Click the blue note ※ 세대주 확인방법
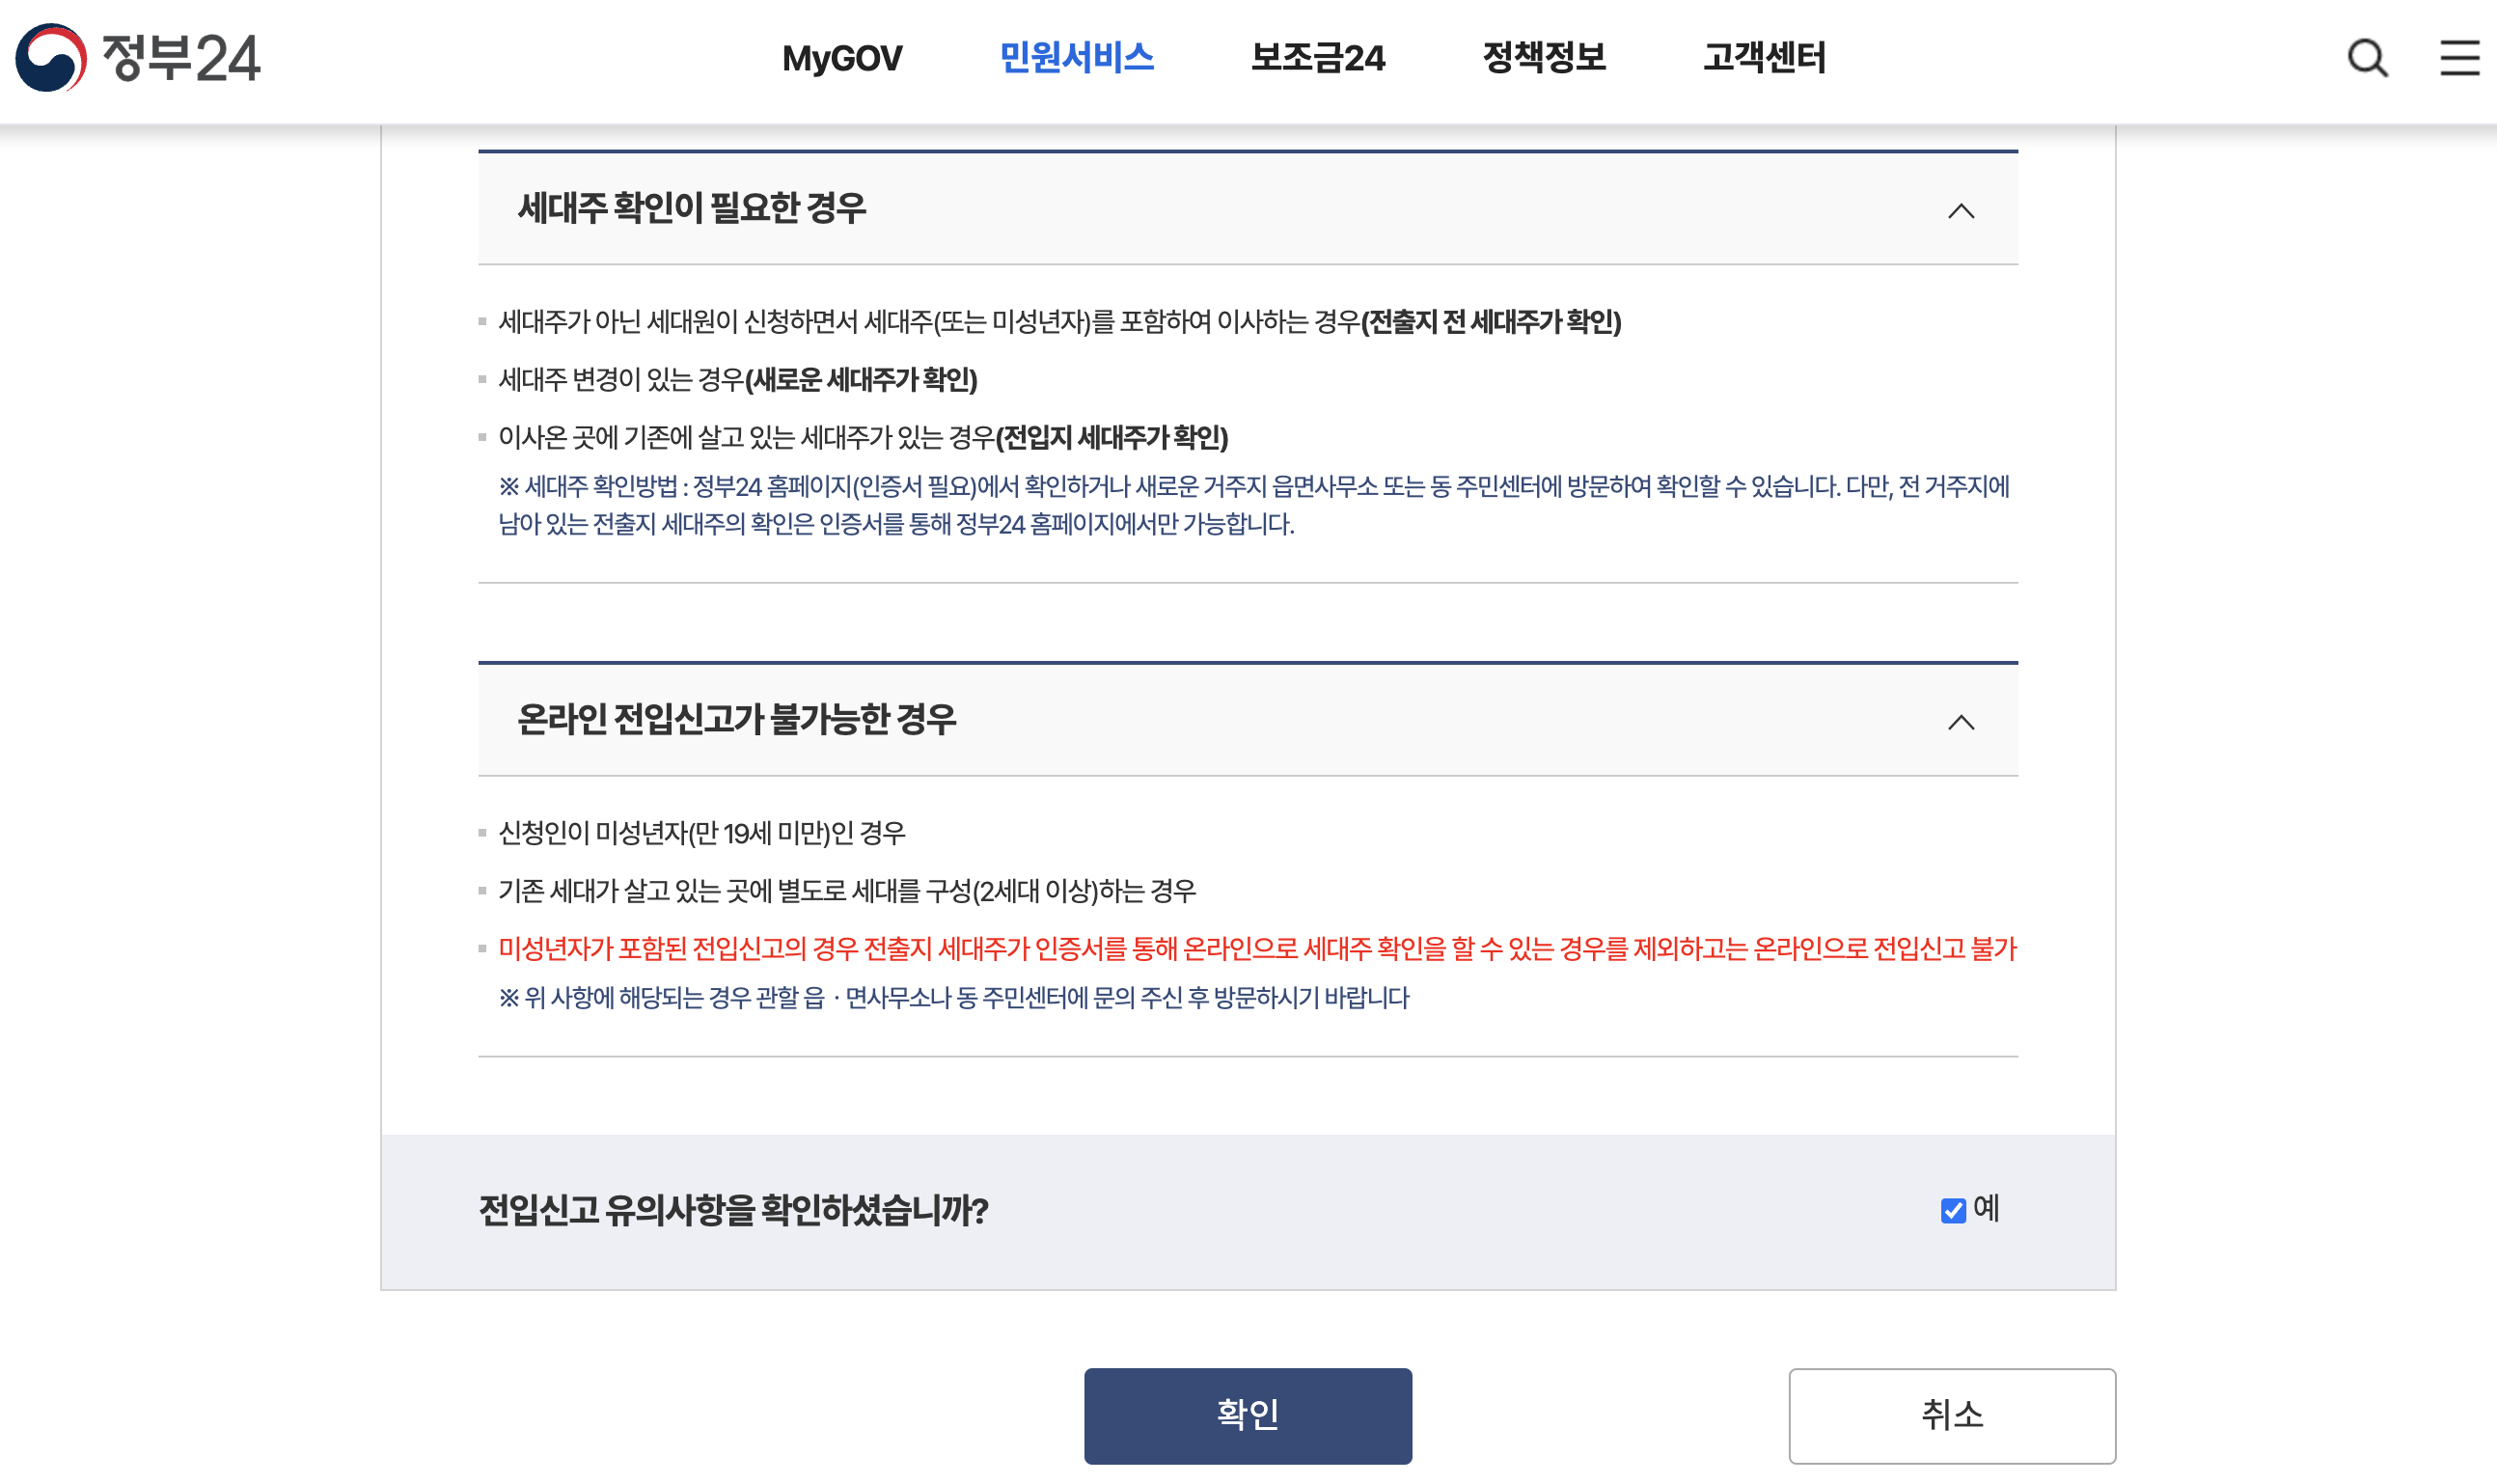2497x1484 pixels. 1253,505
